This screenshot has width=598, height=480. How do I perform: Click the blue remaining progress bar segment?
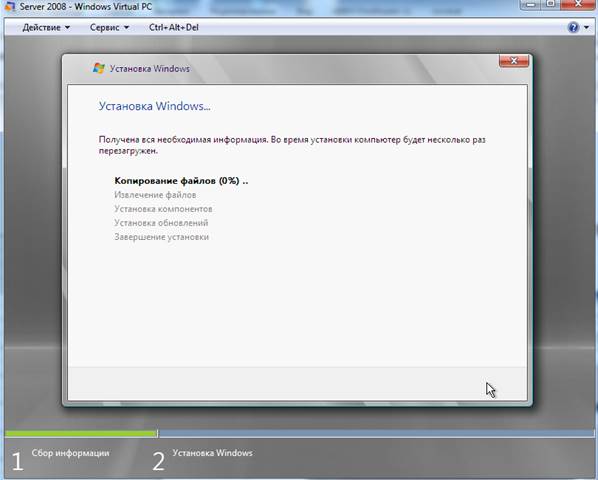click(376, 433)
